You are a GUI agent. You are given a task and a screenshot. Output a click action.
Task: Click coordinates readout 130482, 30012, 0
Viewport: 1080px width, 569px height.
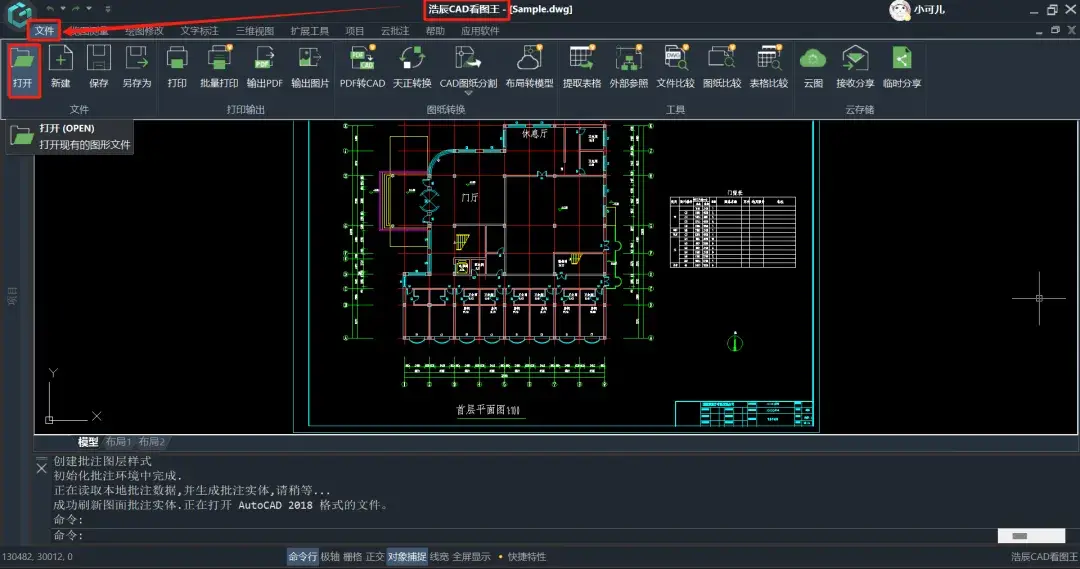point(37,557)
